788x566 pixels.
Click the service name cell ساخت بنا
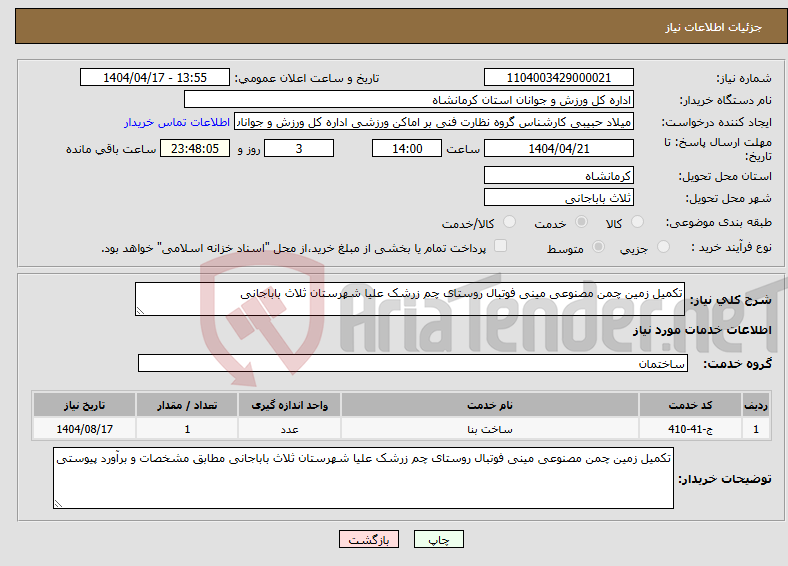(490, 429)
